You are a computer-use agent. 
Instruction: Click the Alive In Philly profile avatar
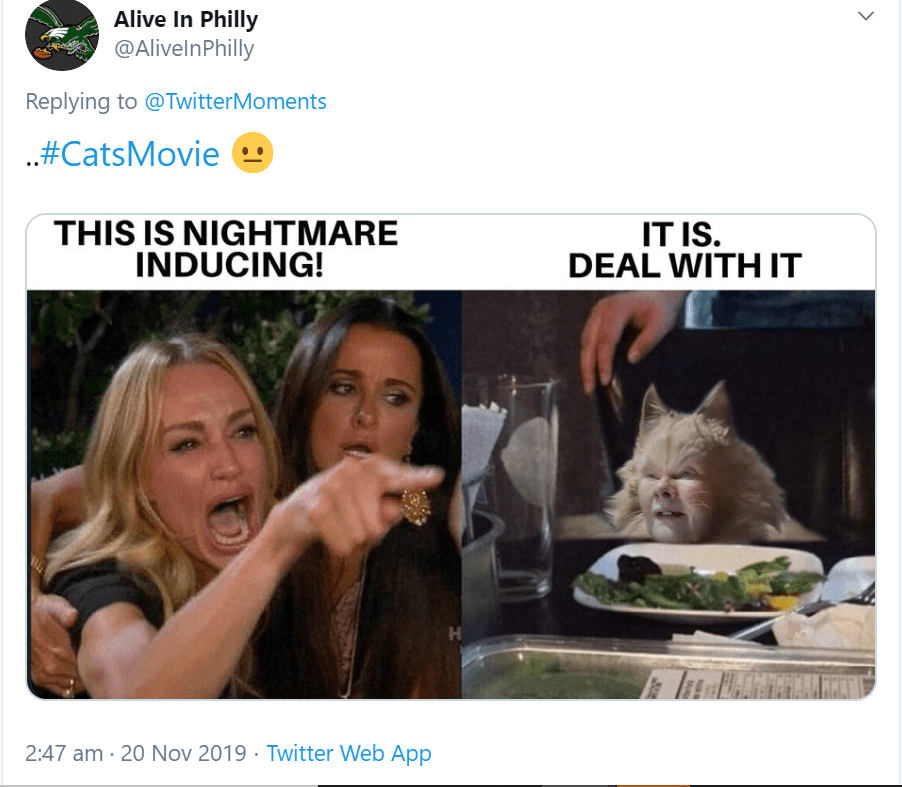61,35
